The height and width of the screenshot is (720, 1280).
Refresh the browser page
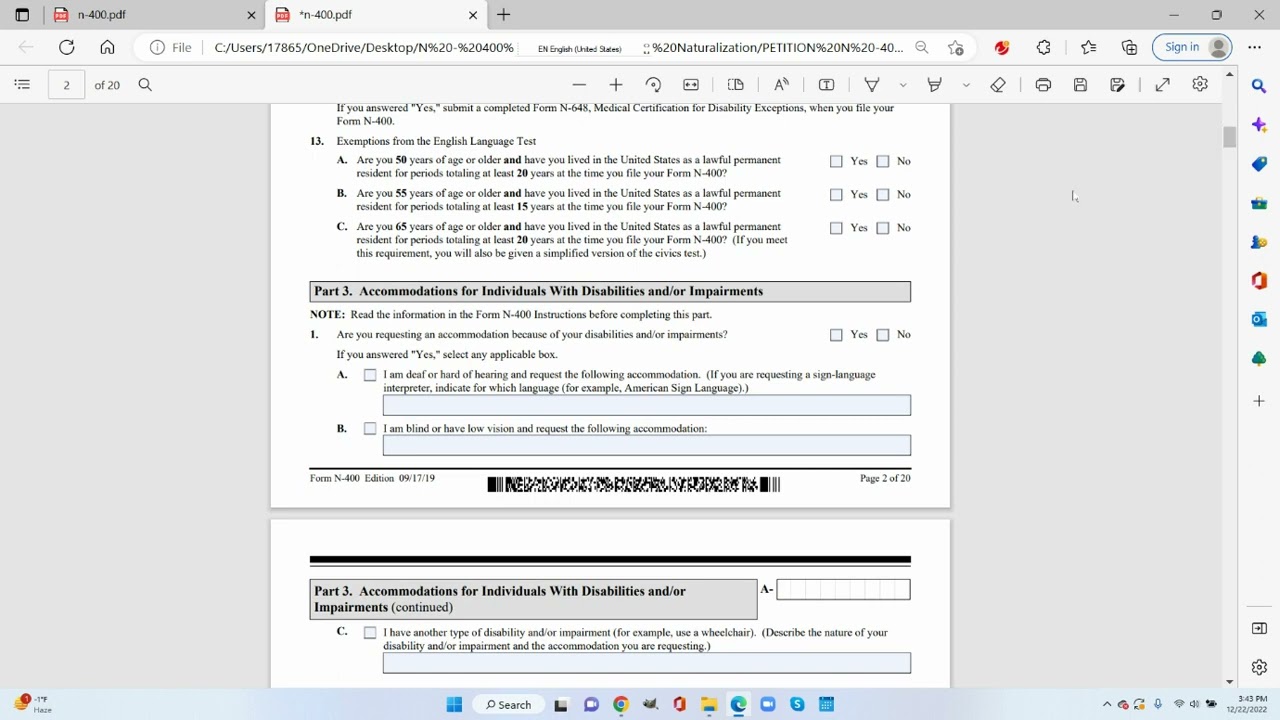(66, 47)
